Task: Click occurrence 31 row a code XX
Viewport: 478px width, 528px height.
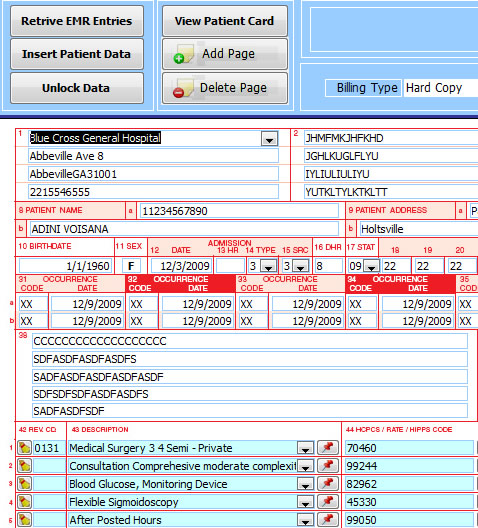Action: (33, 304)
